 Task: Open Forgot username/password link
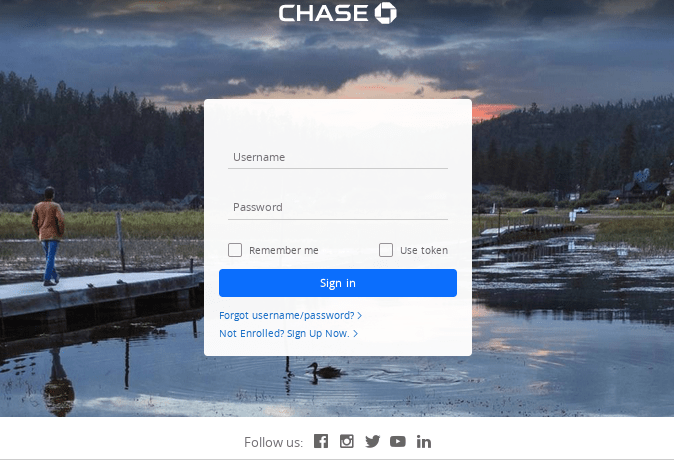click(287, 316)
